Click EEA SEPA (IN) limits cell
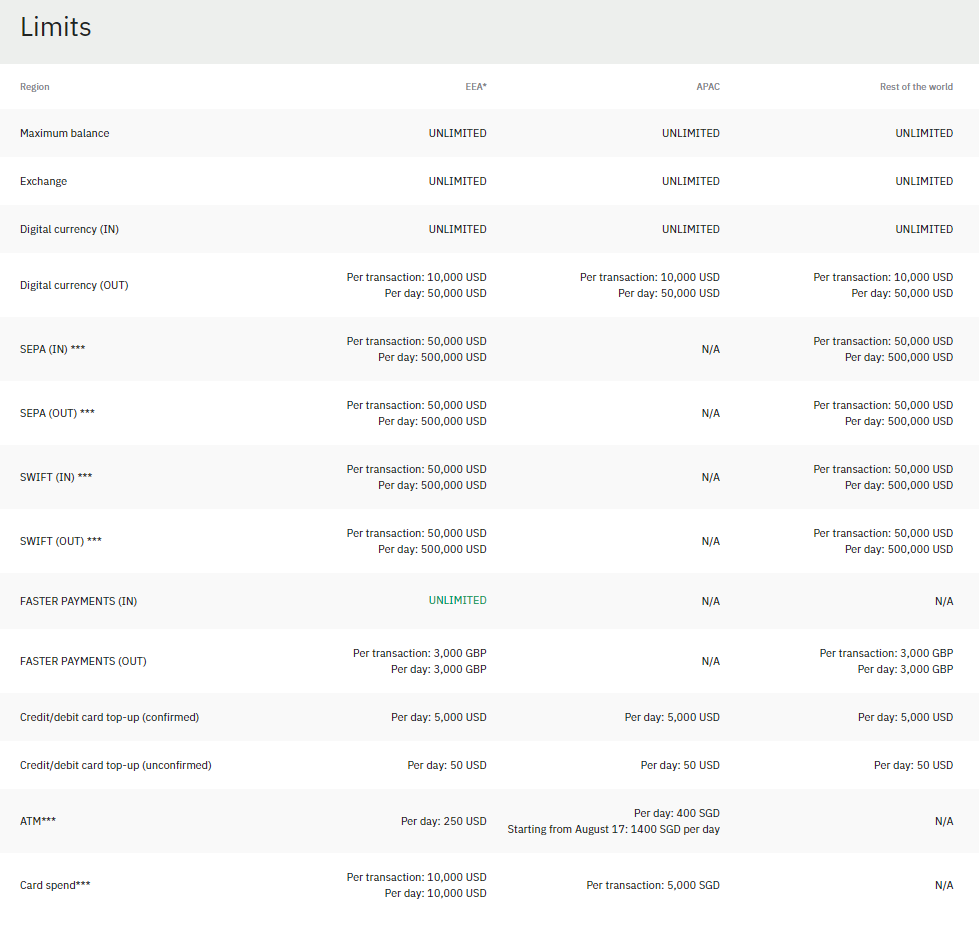This screenshot has width=979, height=931. pyautogui.click(x=416, y=349)
